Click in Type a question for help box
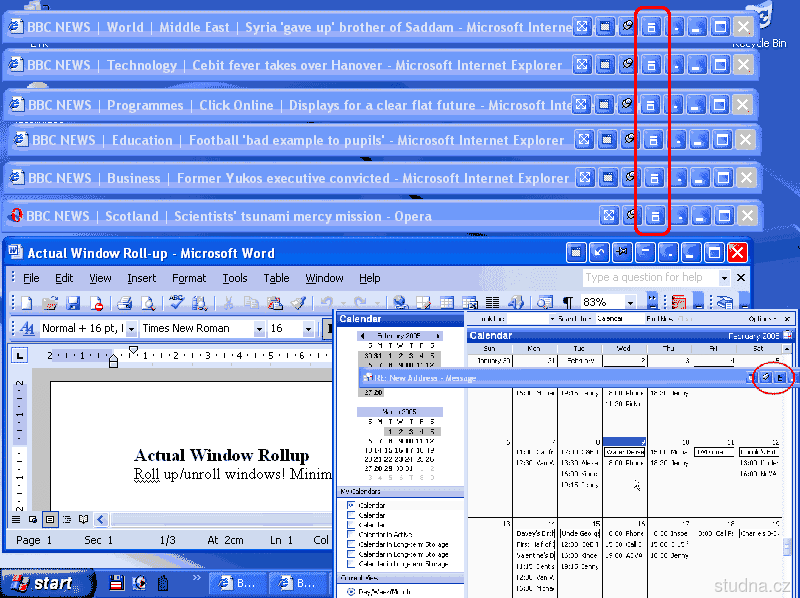This screenshot has width=800, height=598. (651, 278)
